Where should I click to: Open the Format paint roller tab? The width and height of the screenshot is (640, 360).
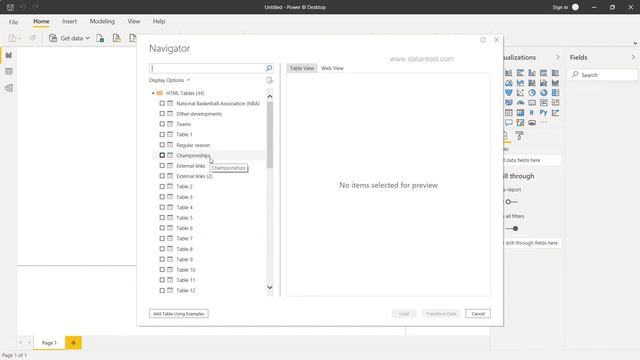pos(519,136)
